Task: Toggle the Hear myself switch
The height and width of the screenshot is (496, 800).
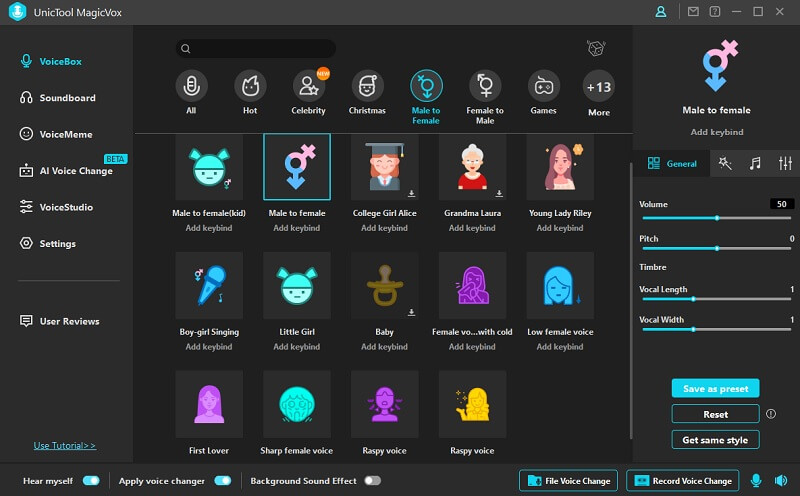Action: 91,481
